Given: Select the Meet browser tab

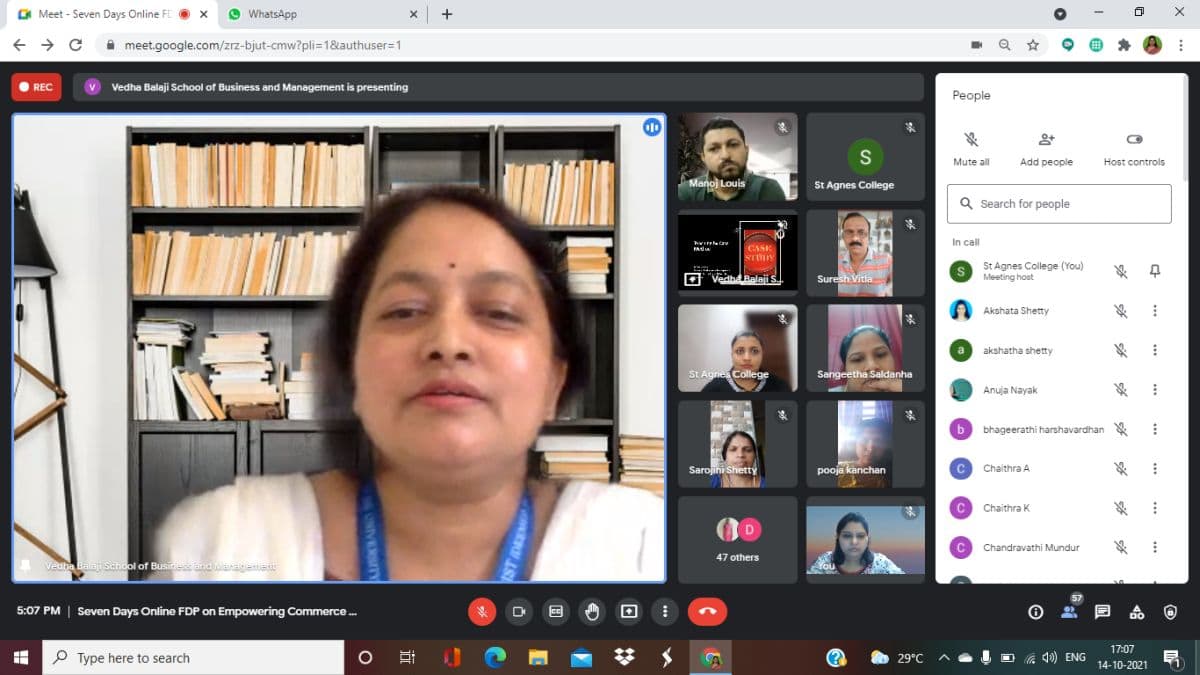Looking at the screenshot, I should click(x=100, y=14).
